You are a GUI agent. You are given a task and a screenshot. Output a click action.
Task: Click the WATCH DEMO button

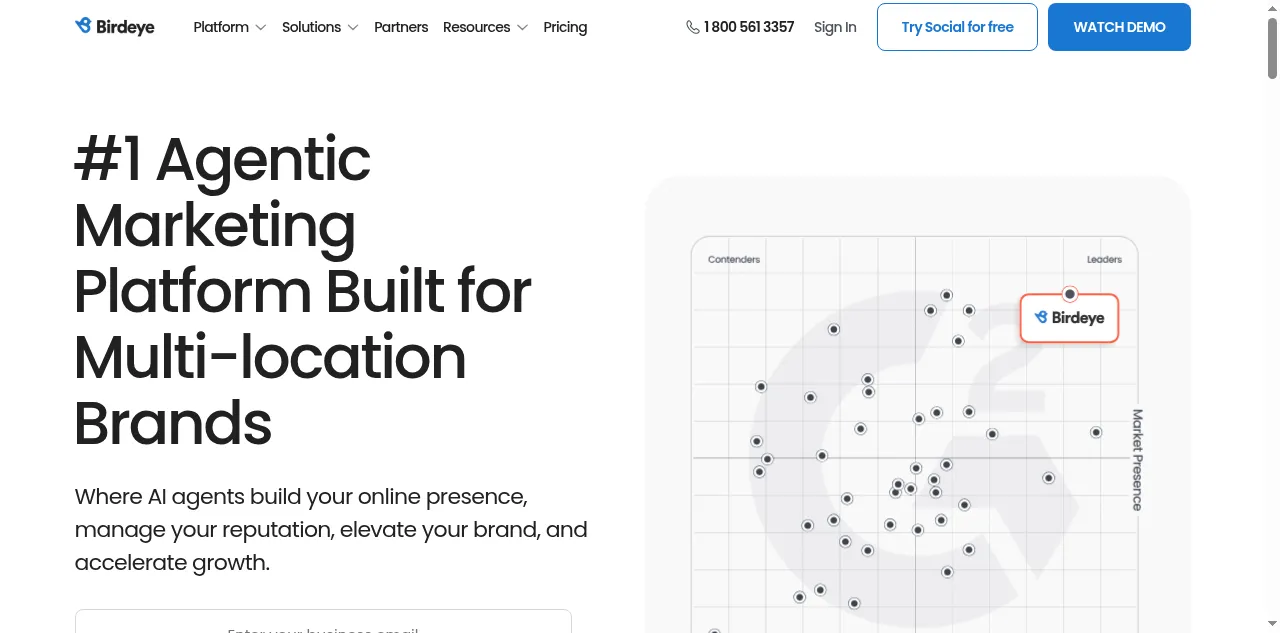point(1119,27)
